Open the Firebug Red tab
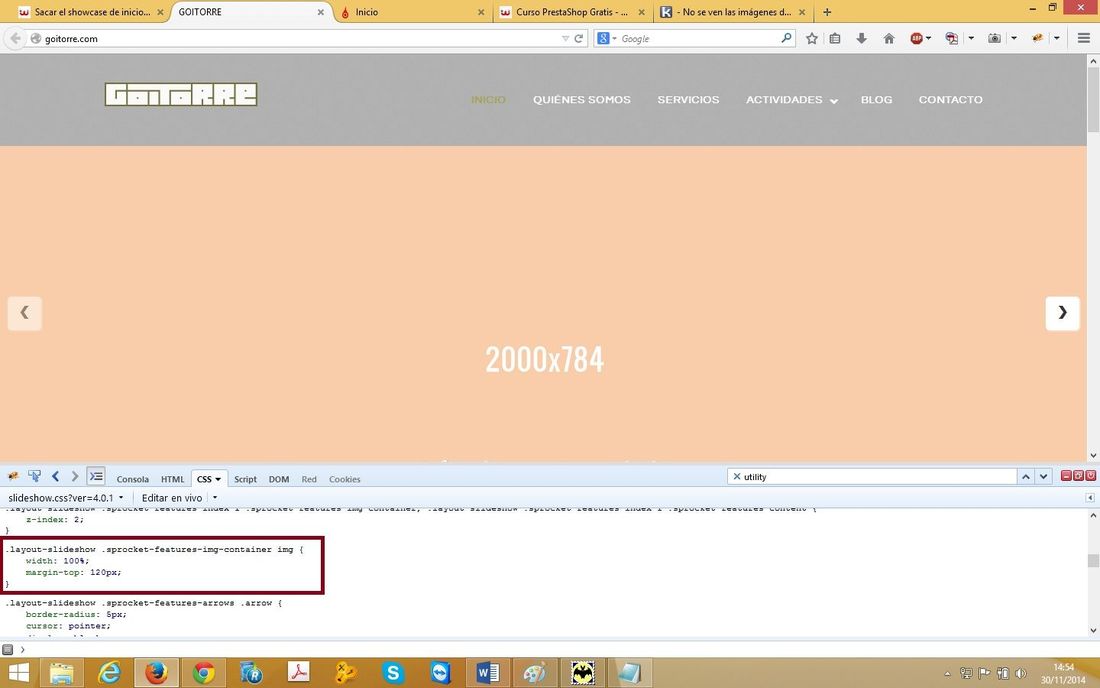Viewport: 1100px width, 688px height. tap(309, 479)
